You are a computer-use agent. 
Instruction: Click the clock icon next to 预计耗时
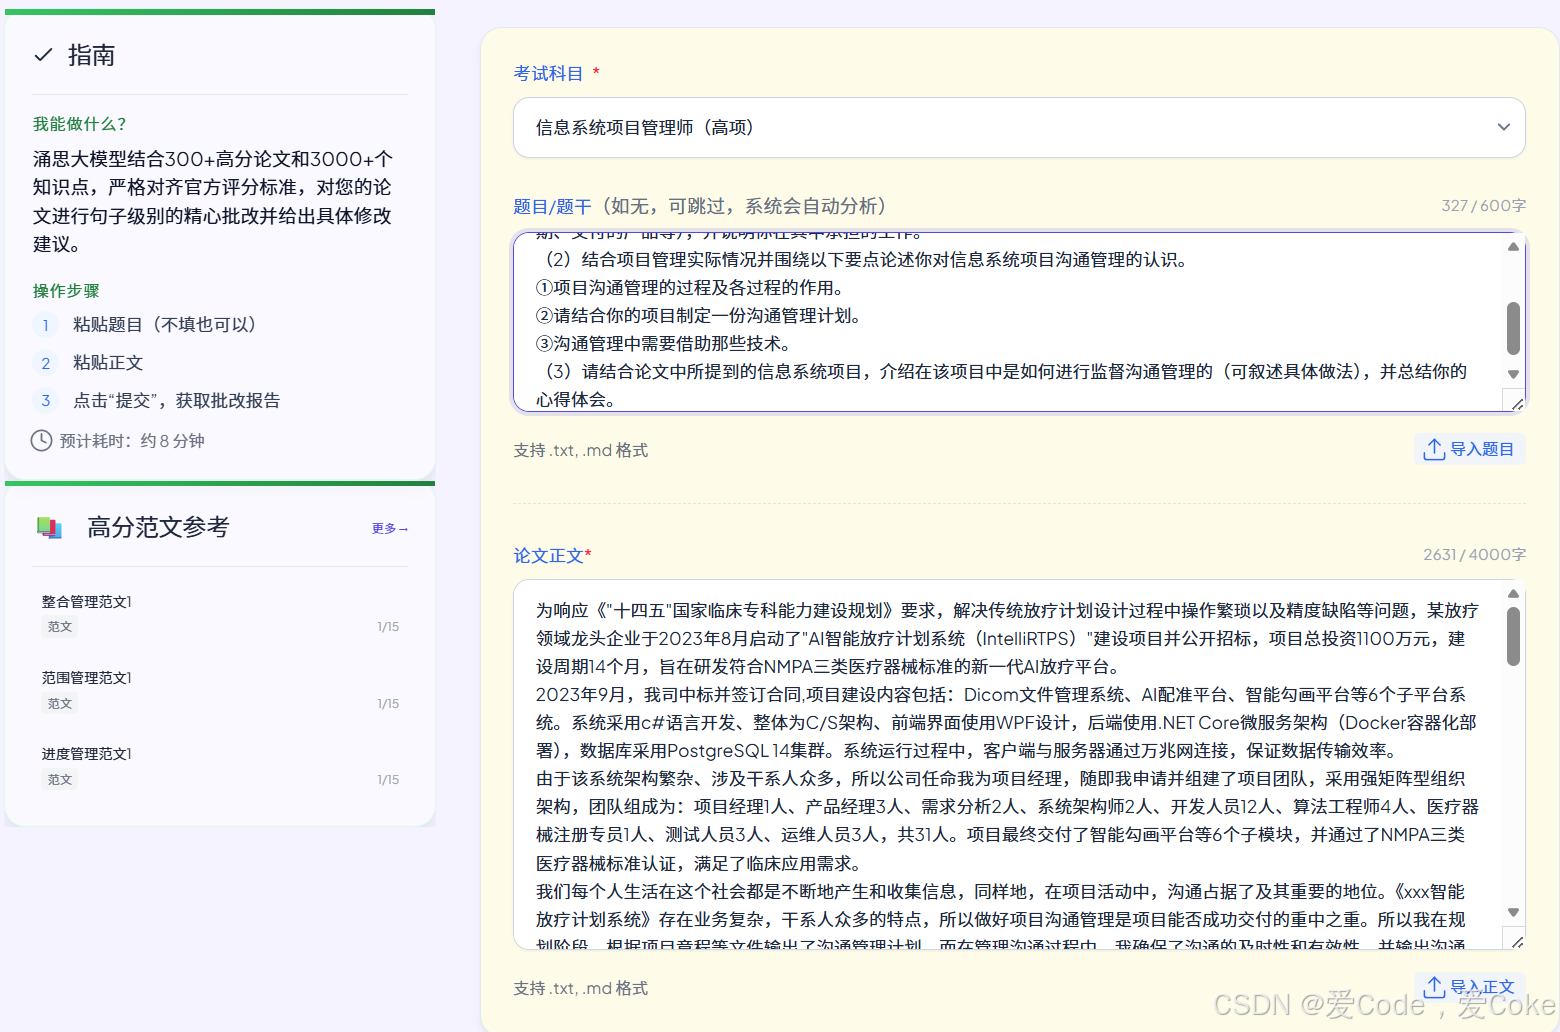(x=41, y=441)
